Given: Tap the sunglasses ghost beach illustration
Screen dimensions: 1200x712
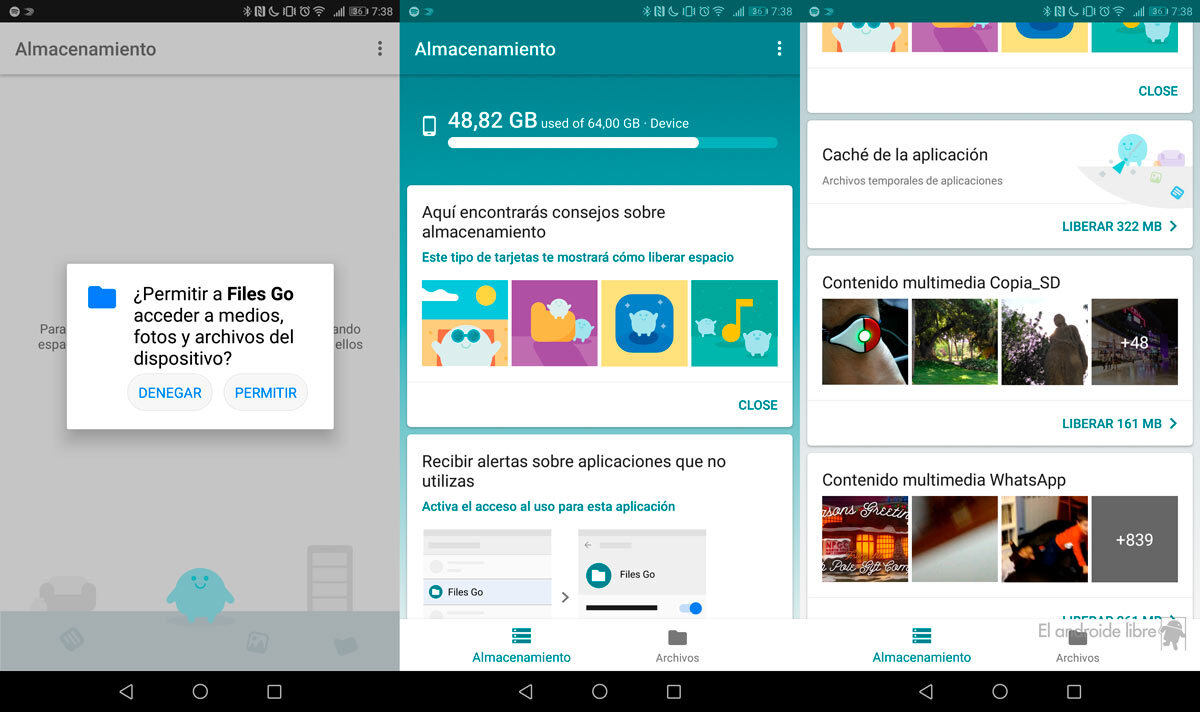Looking at the screenshot, I should click(464, 323).
